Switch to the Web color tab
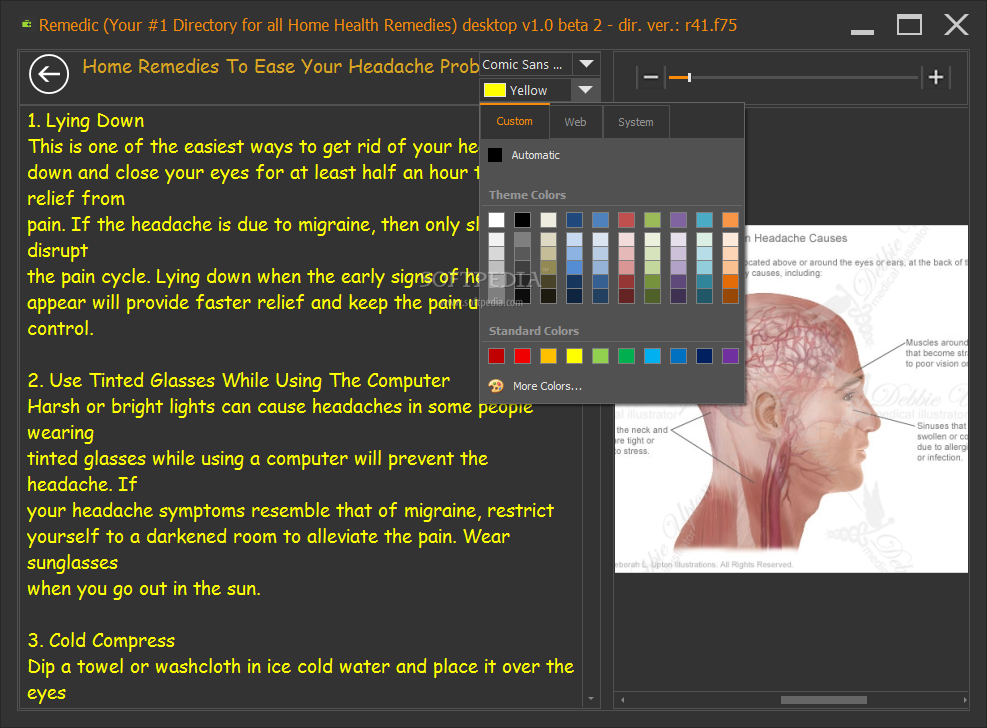This screenshot has width=987, height=728. 575,122
